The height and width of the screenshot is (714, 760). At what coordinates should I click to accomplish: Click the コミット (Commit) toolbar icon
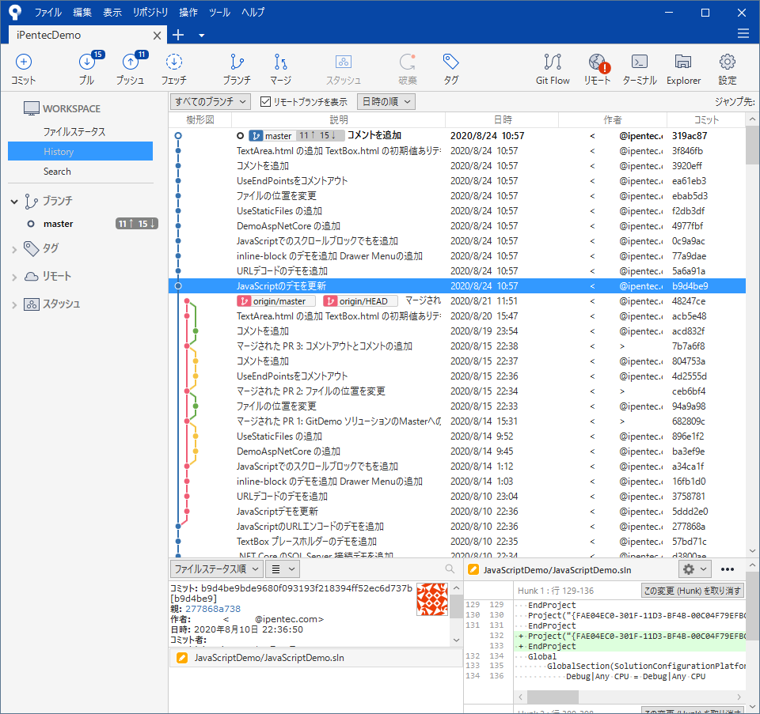point(23,69)
